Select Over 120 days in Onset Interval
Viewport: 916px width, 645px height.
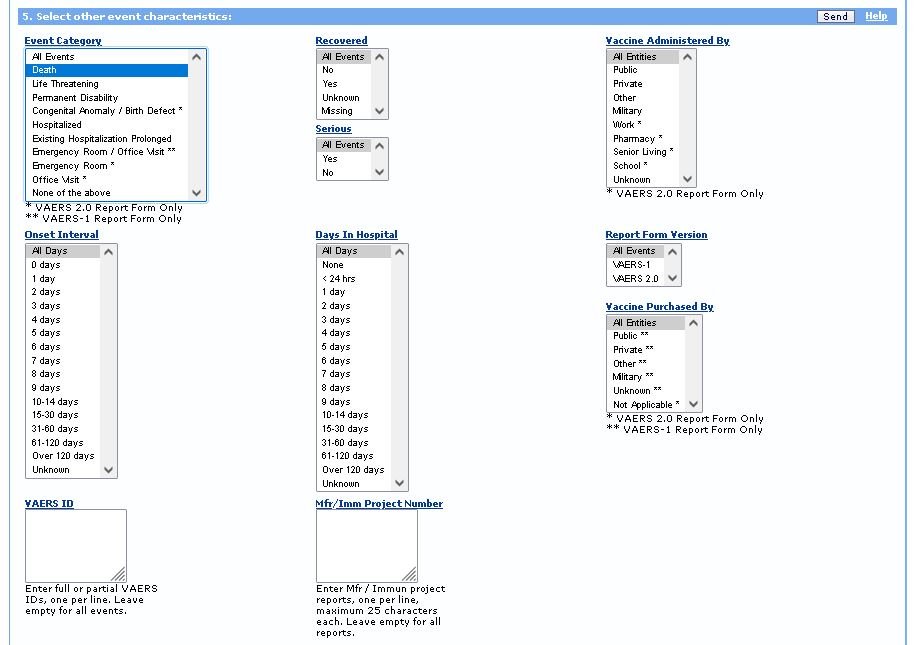pos(63,456)
